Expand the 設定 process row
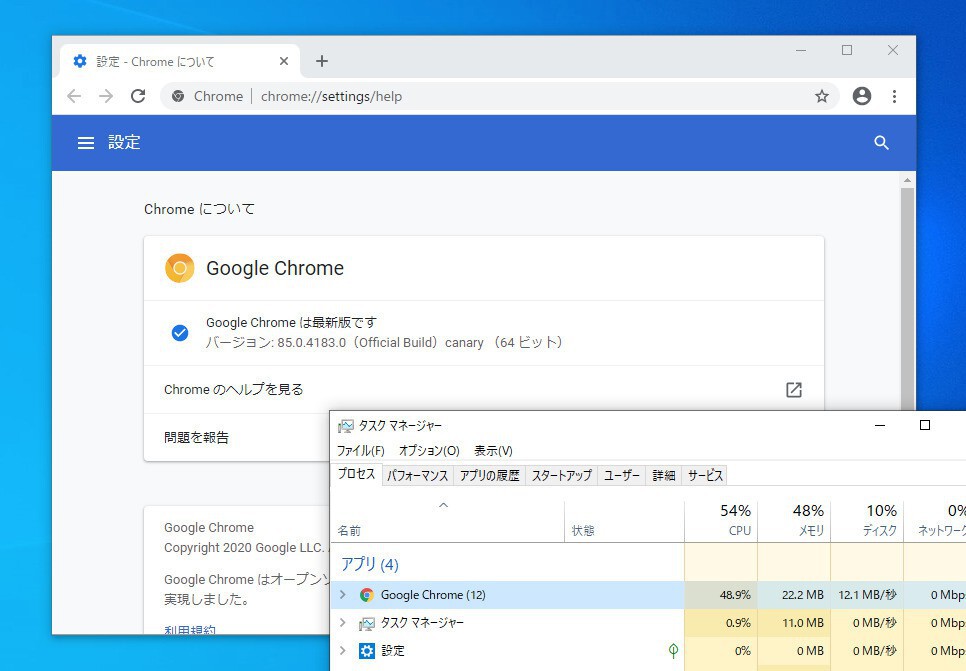Viewport: 966px width, 671px height. click(343, 650)
